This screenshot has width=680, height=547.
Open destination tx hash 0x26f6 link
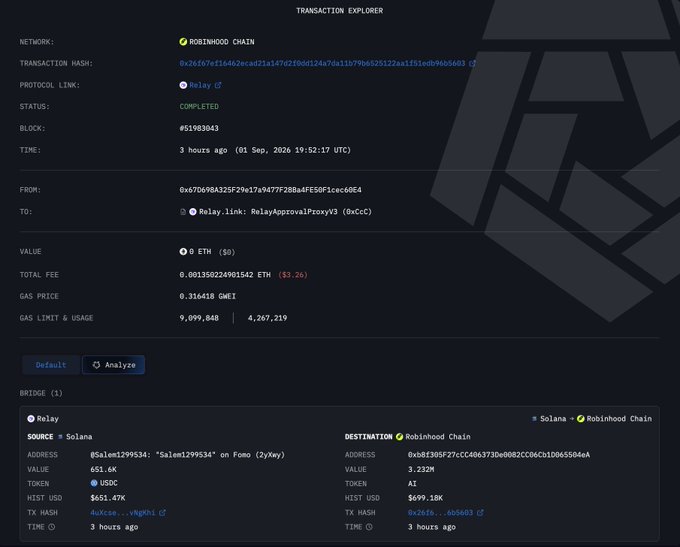[440, 513]
